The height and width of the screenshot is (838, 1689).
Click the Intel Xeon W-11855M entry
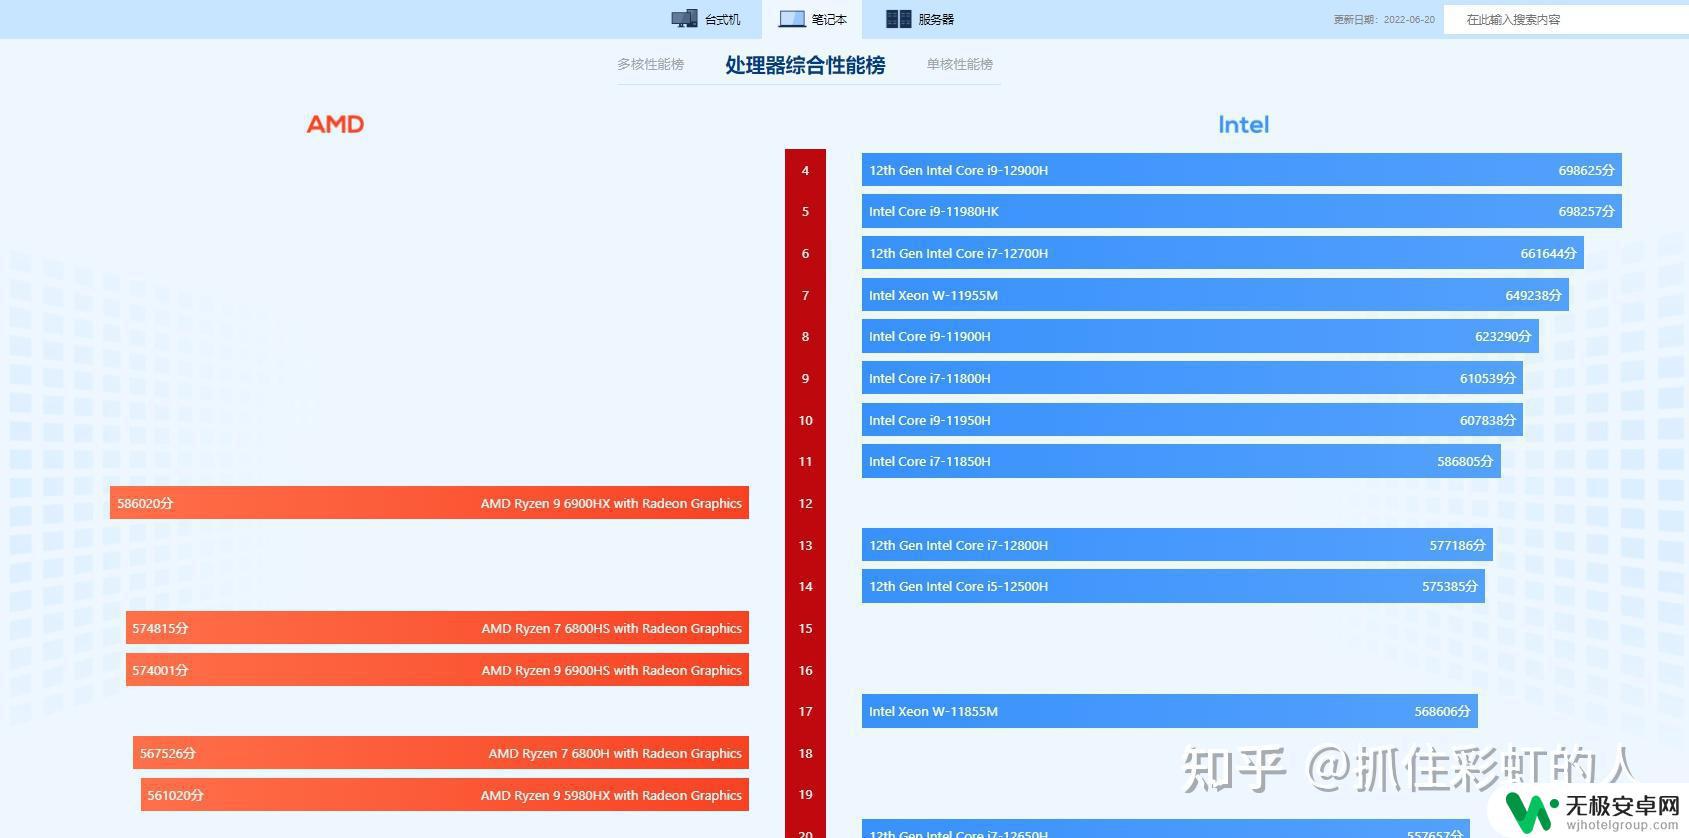pos(1169,711)
